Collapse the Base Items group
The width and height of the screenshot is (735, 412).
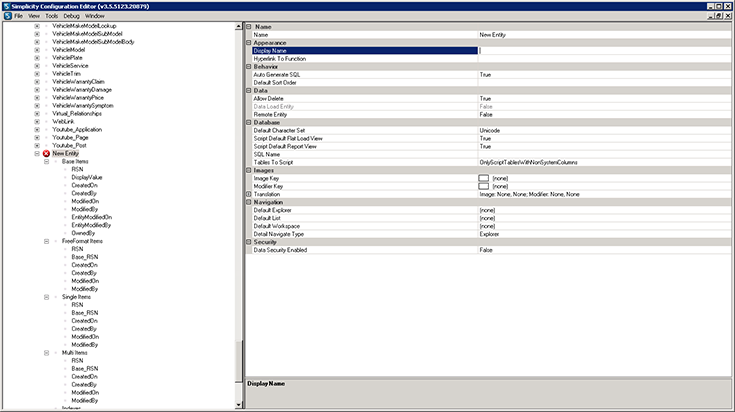[x=46, y=161]
